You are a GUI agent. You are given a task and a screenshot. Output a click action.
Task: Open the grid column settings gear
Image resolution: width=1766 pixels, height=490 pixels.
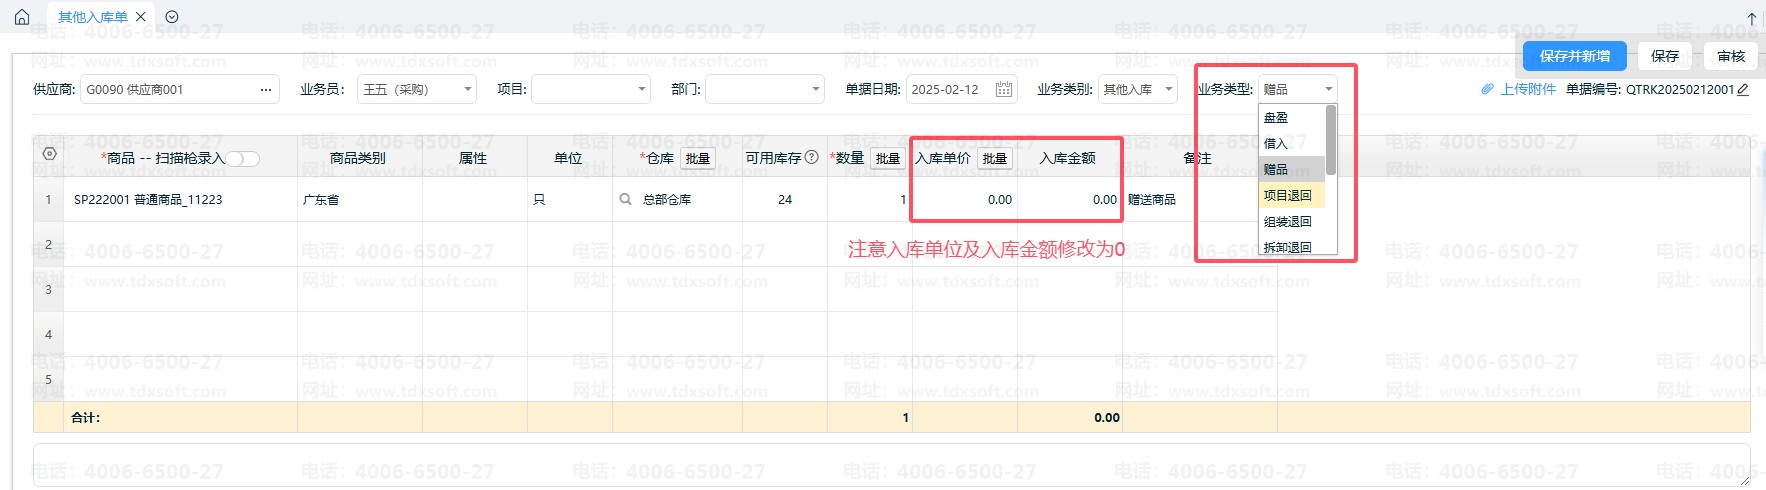point(50,154)
